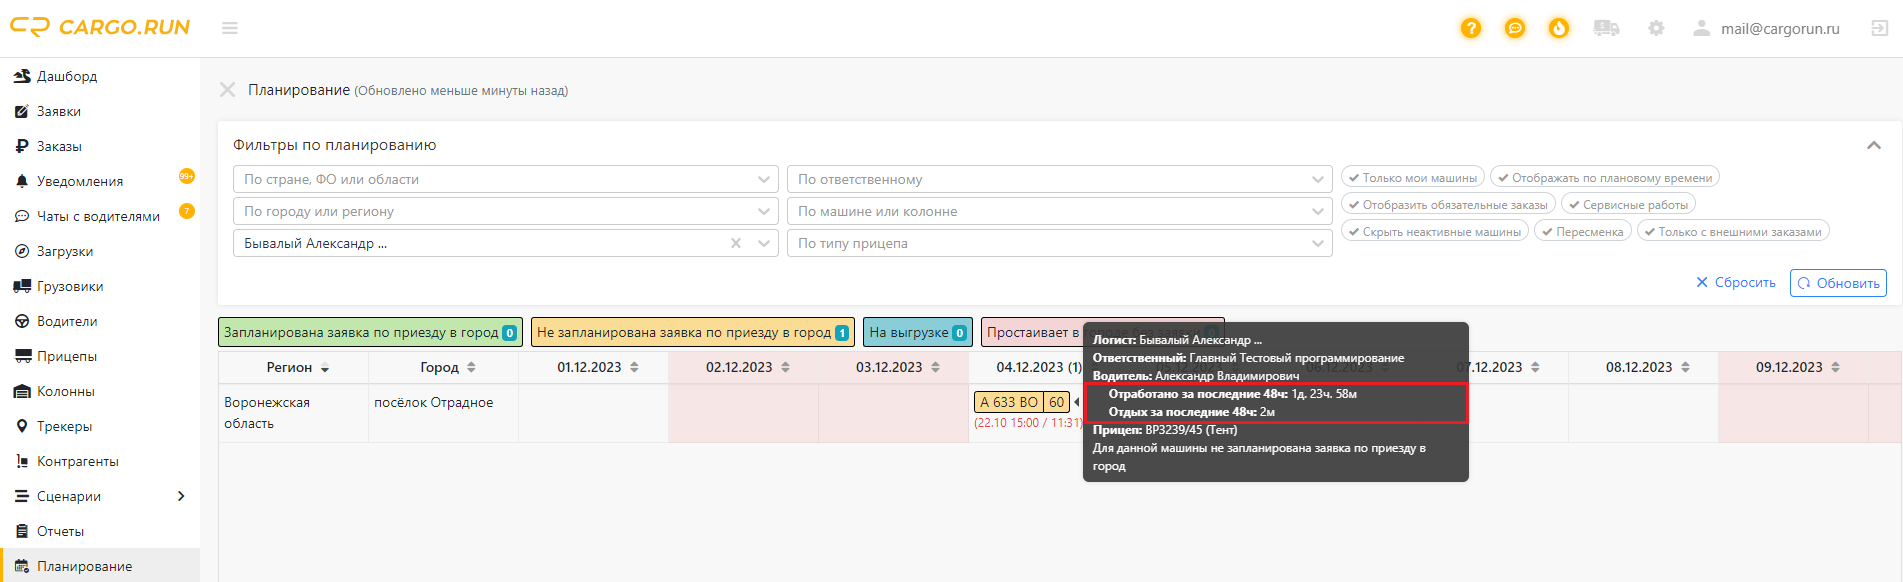
Task: Sort the 03.12.2023 column
Action: (x=935, y=367)
